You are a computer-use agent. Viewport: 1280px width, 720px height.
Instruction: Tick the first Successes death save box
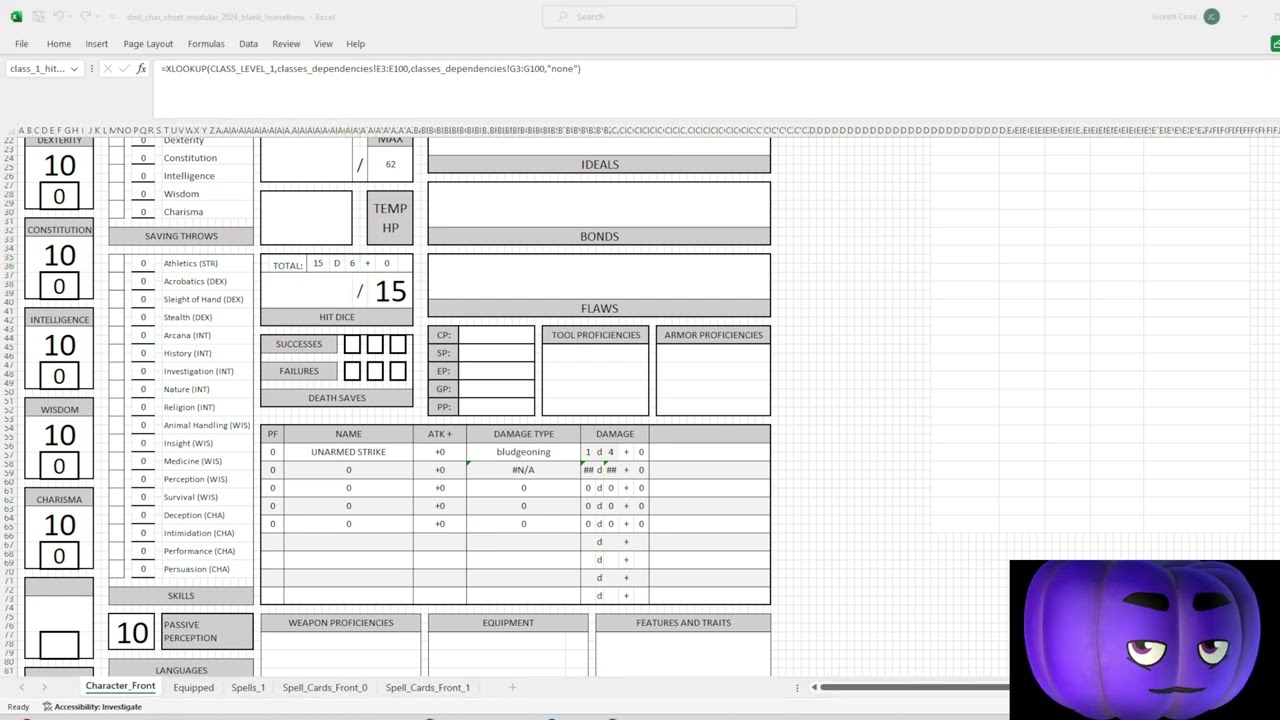352,344
